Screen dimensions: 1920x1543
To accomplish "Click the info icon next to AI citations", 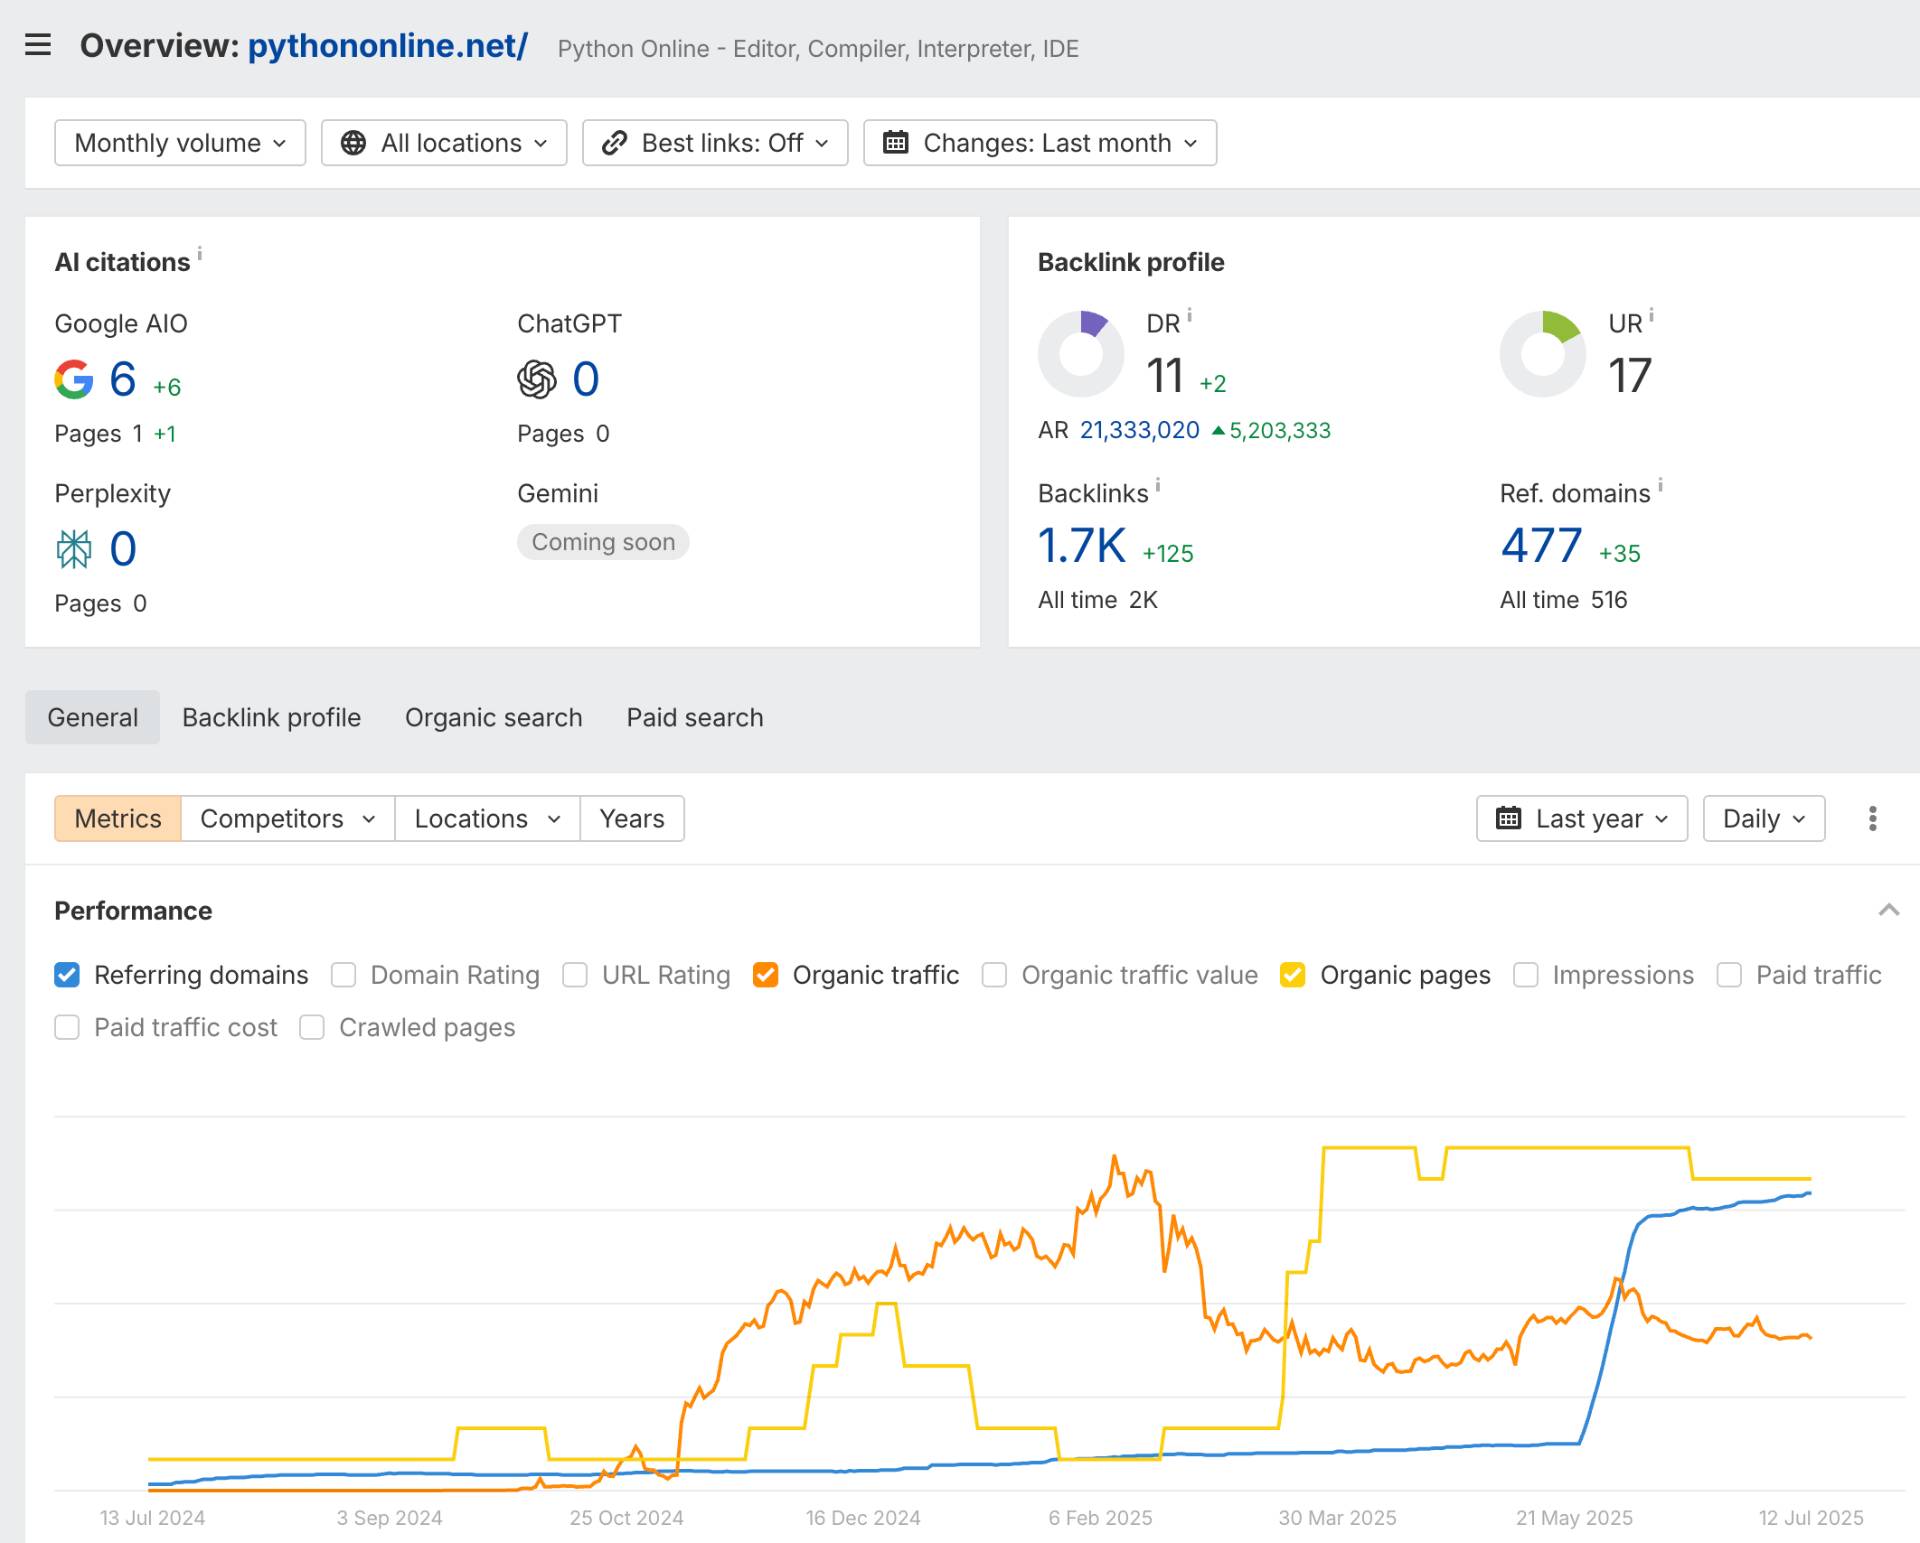I will tap(200, 253).
